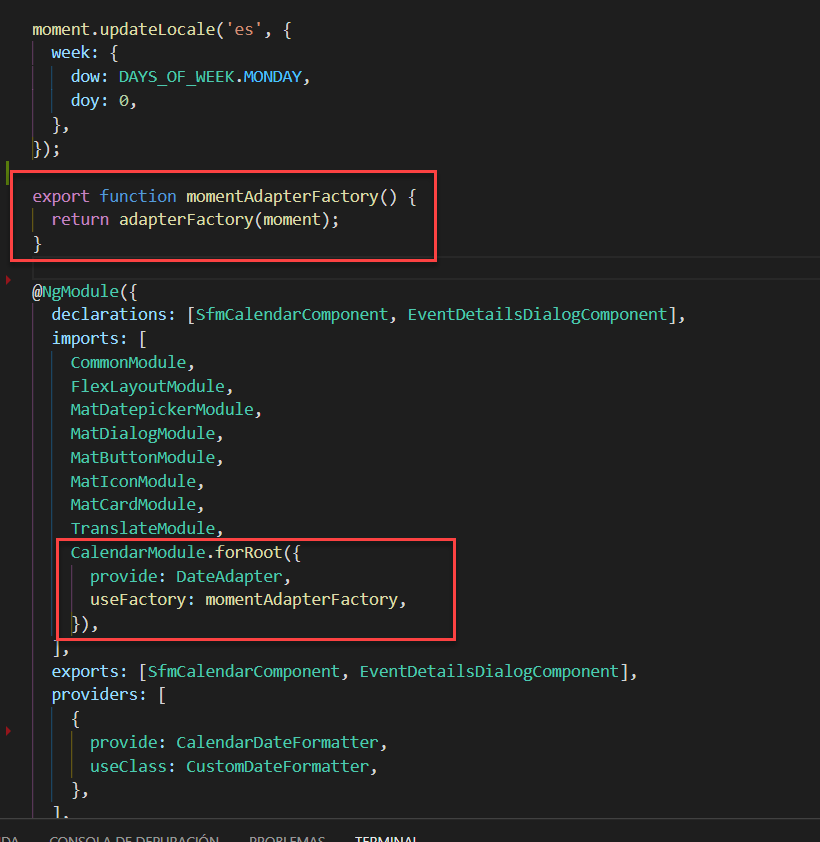This screenshot has width=820, height=842.
Task: Click the red gutter marker near the providers block
Action: pos(7,730)
